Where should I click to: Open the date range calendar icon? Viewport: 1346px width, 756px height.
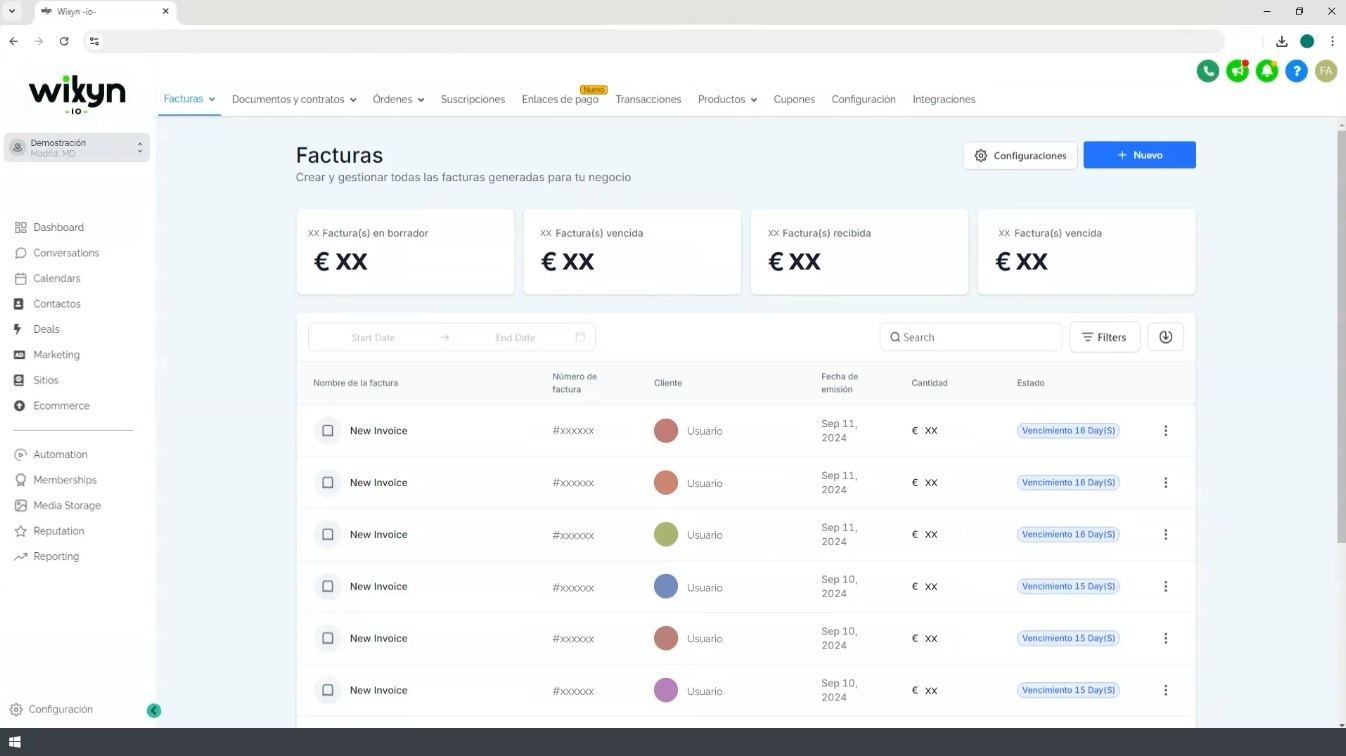[x=580, y=337]
